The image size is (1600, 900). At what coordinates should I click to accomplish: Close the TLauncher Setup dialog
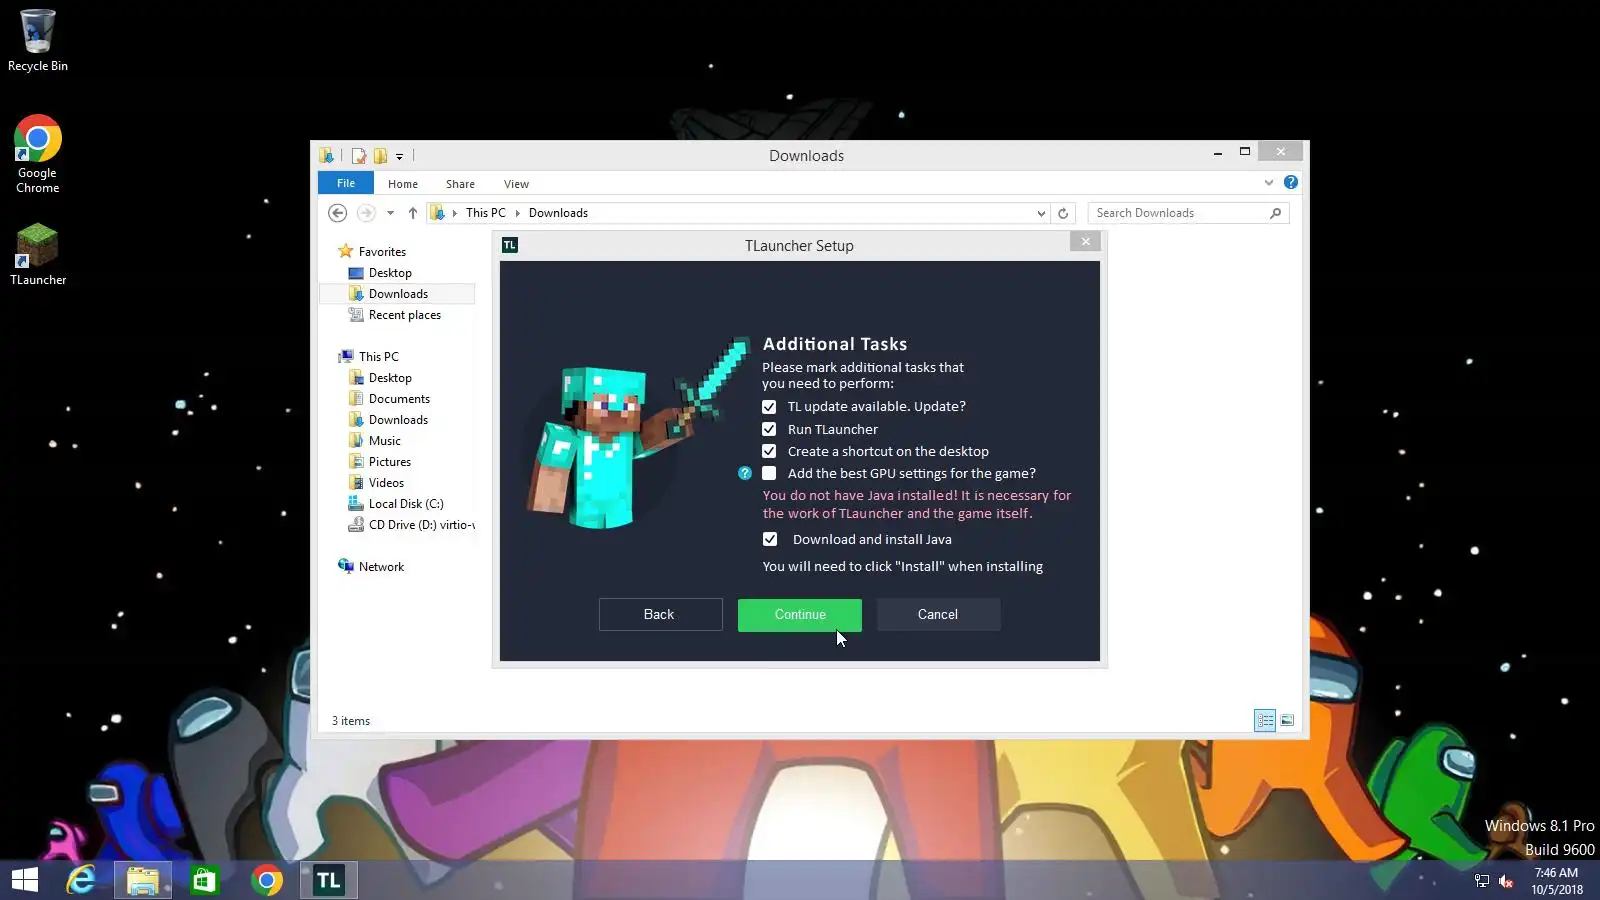1085,242
